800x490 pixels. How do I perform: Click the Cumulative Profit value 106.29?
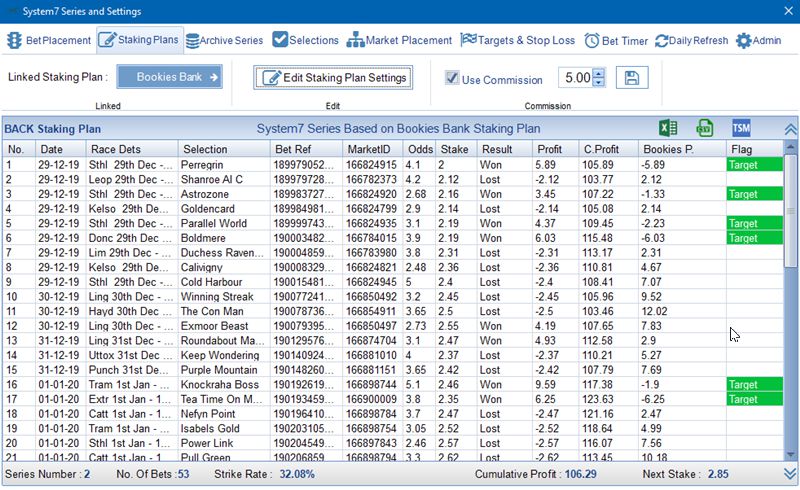(580, 474)
